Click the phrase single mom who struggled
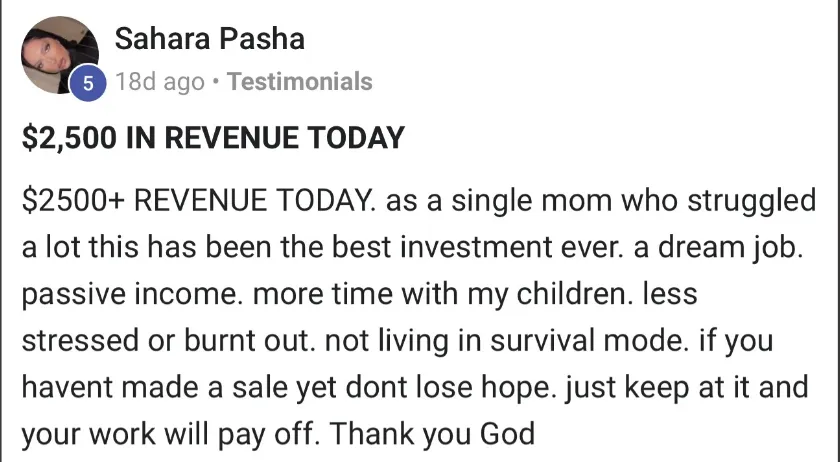840x462 pixels. (633, 202)
